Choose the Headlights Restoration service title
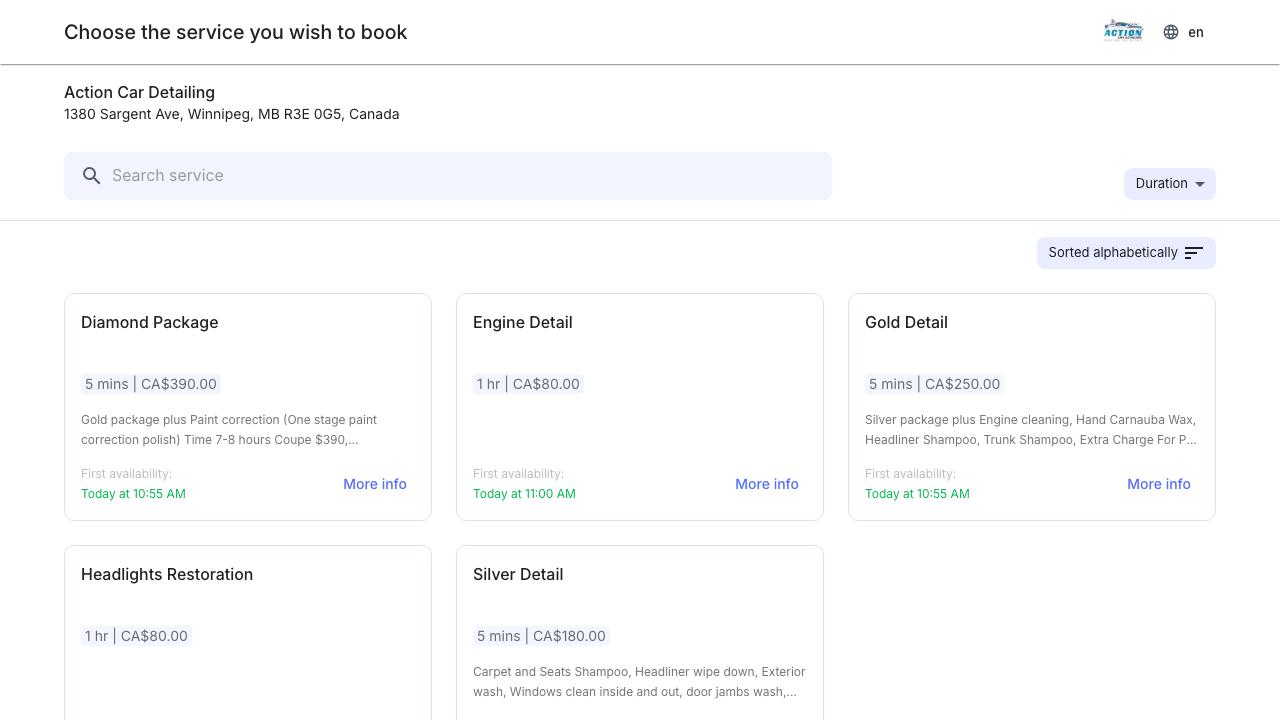The image size is (1280, 720). pos(167,574)
